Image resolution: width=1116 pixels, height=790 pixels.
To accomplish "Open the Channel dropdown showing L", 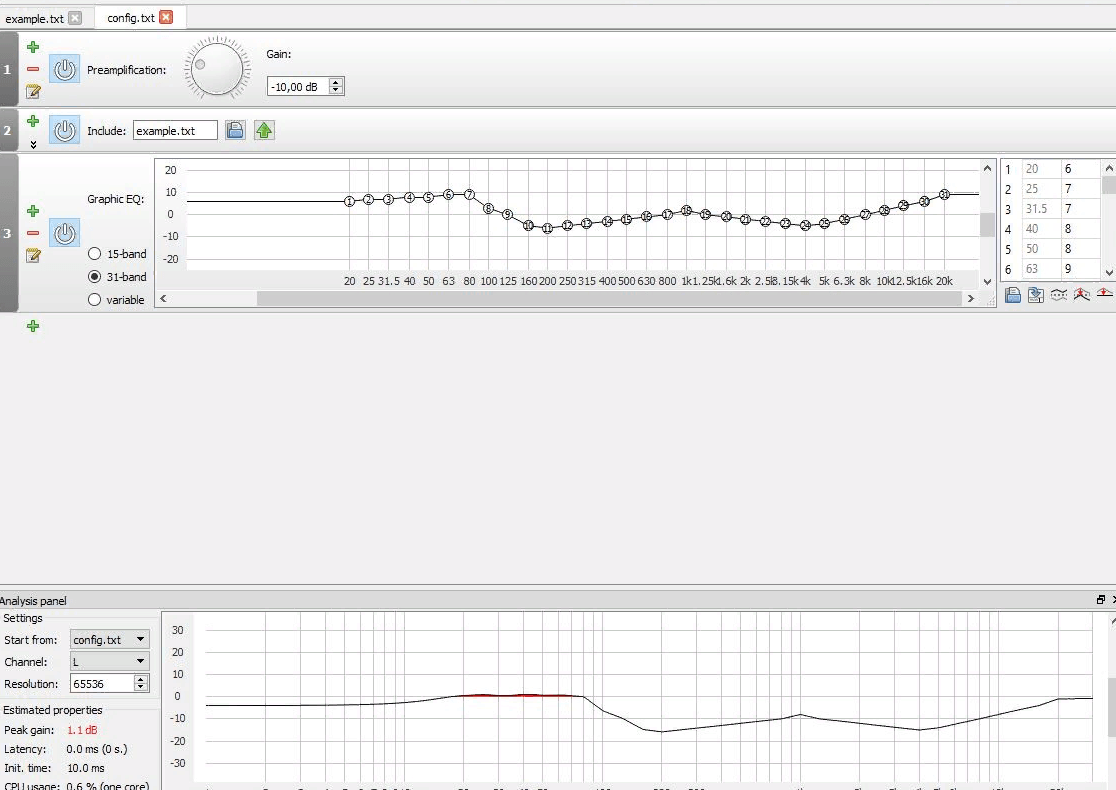I will [110, 661].
